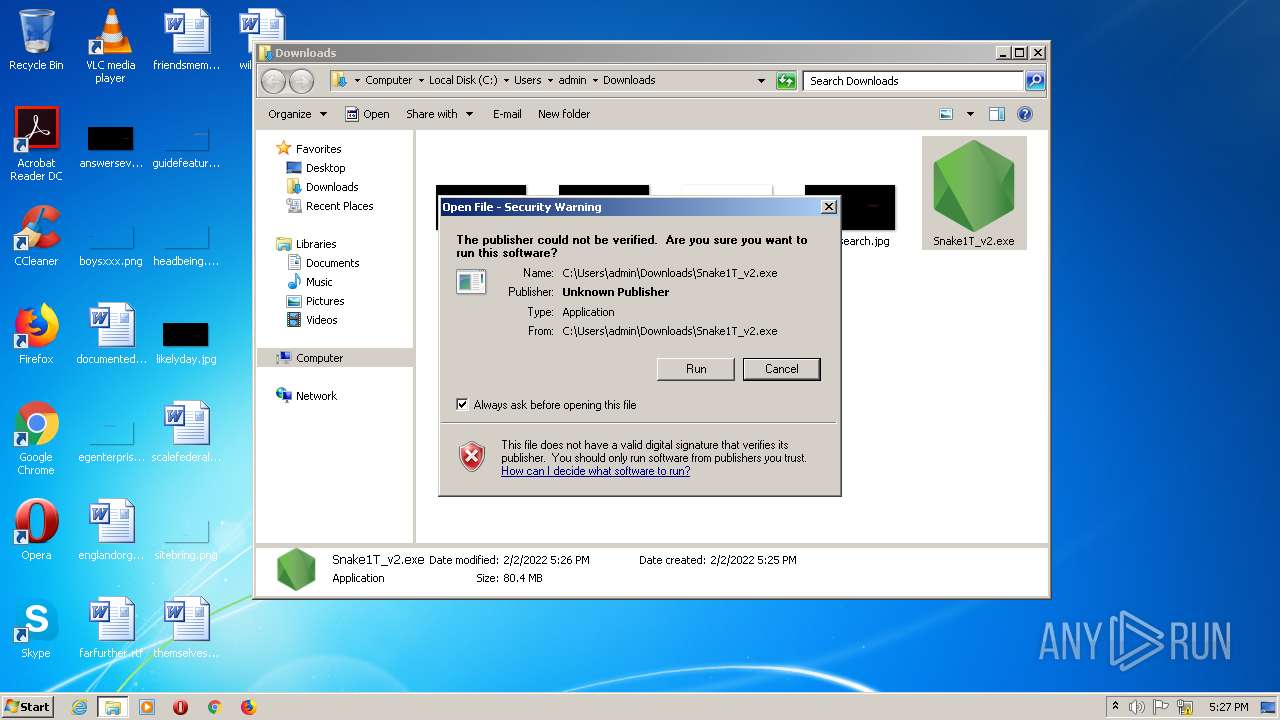Select the themselves document on desktop
Screen dimensions: 1280x720
pyautogui.click(x=185, y=628)
